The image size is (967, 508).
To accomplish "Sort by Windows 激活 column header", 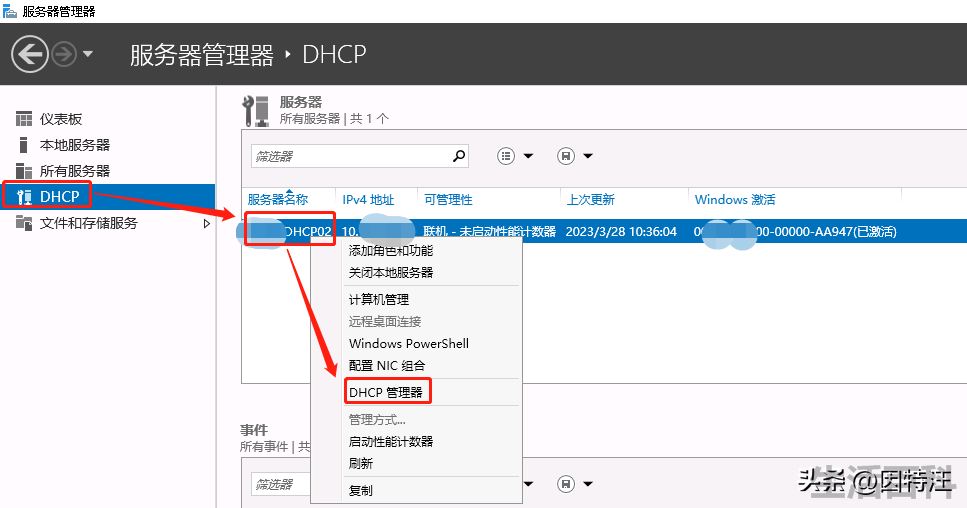I will pos(735,199).
